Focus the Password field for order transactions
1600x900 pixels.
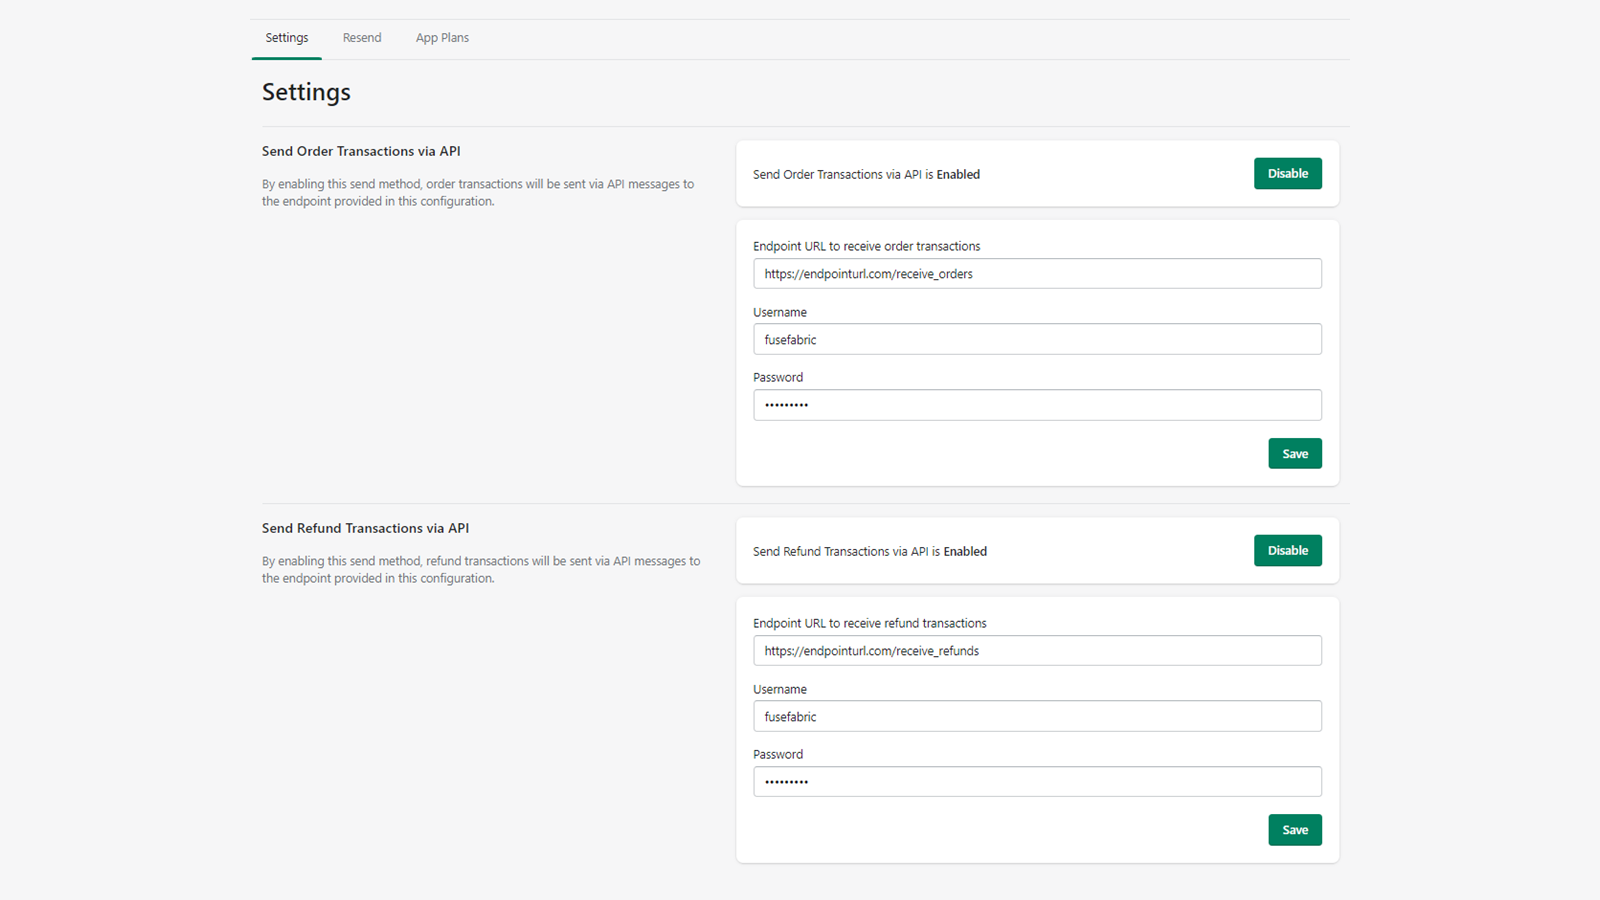1037,405
